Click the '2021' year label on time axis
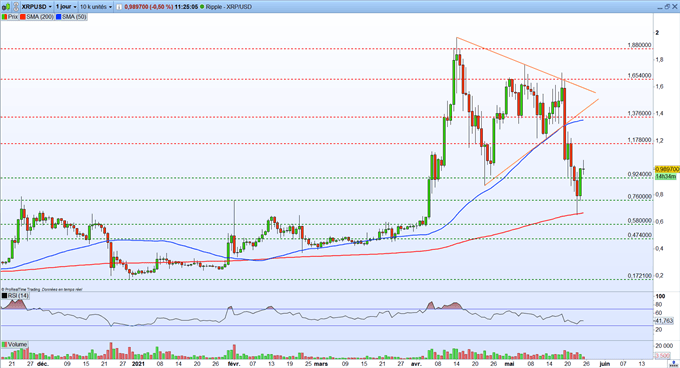680x368 pixels. (x=138, y=364)
